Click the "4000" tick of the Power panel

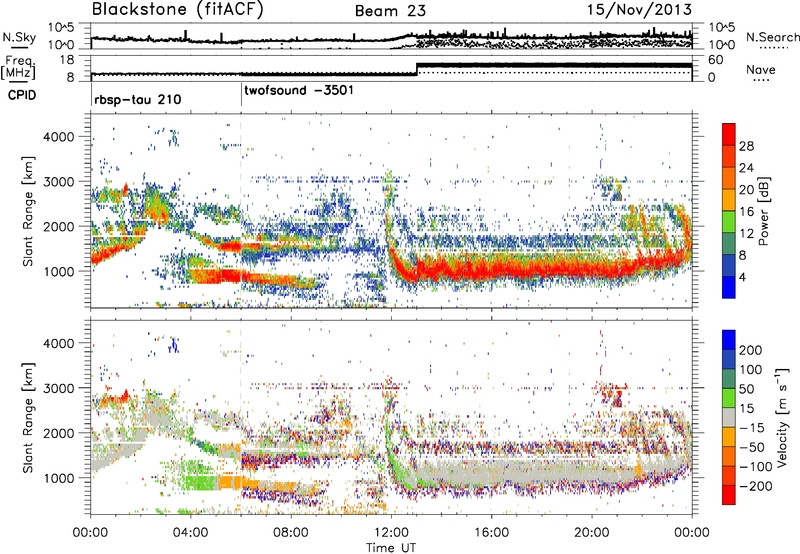click(x=58, y=137)
